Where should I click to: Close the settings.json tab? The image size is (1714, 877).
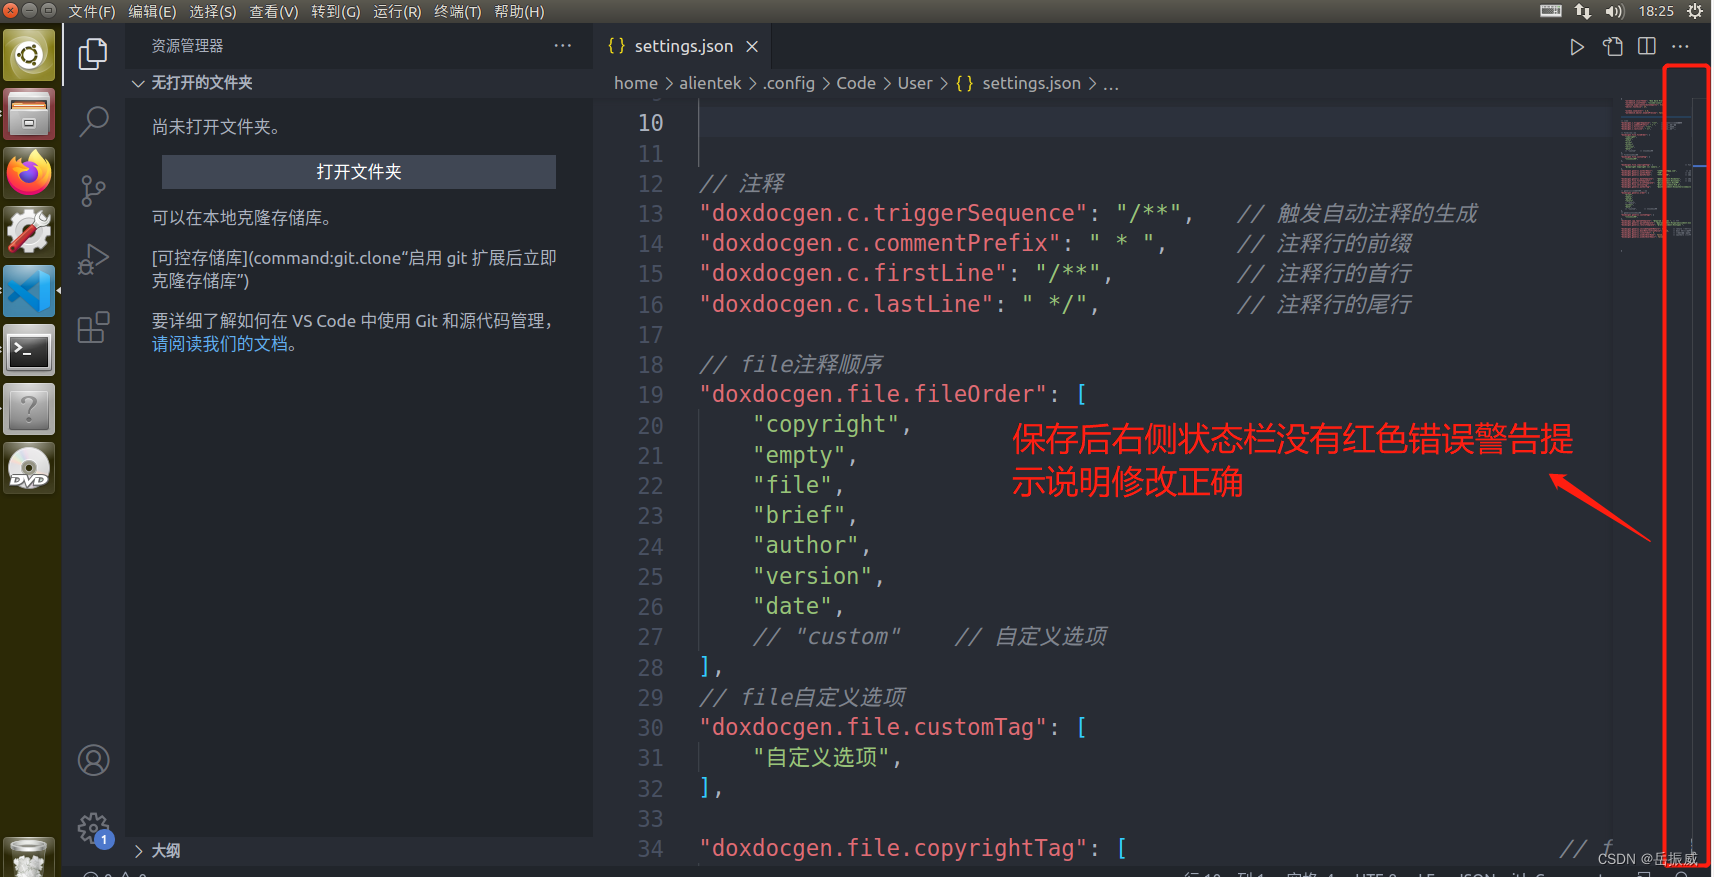[752, 47]
